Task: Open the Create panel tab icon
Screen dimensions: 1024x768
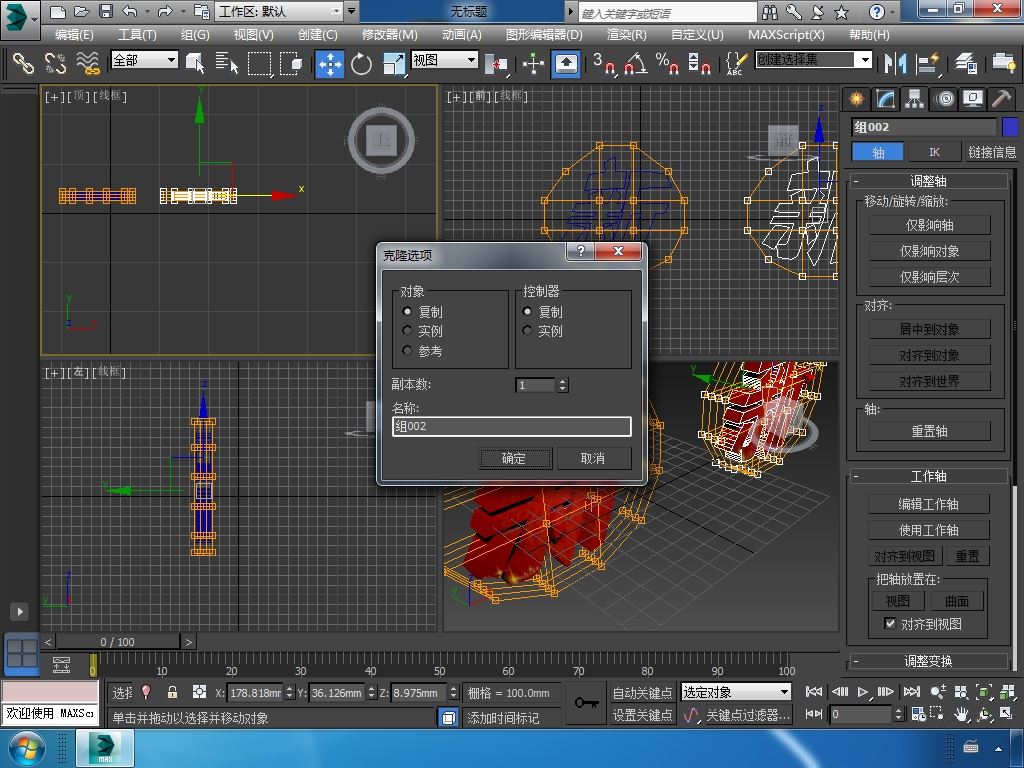Action: coord(856,98)
